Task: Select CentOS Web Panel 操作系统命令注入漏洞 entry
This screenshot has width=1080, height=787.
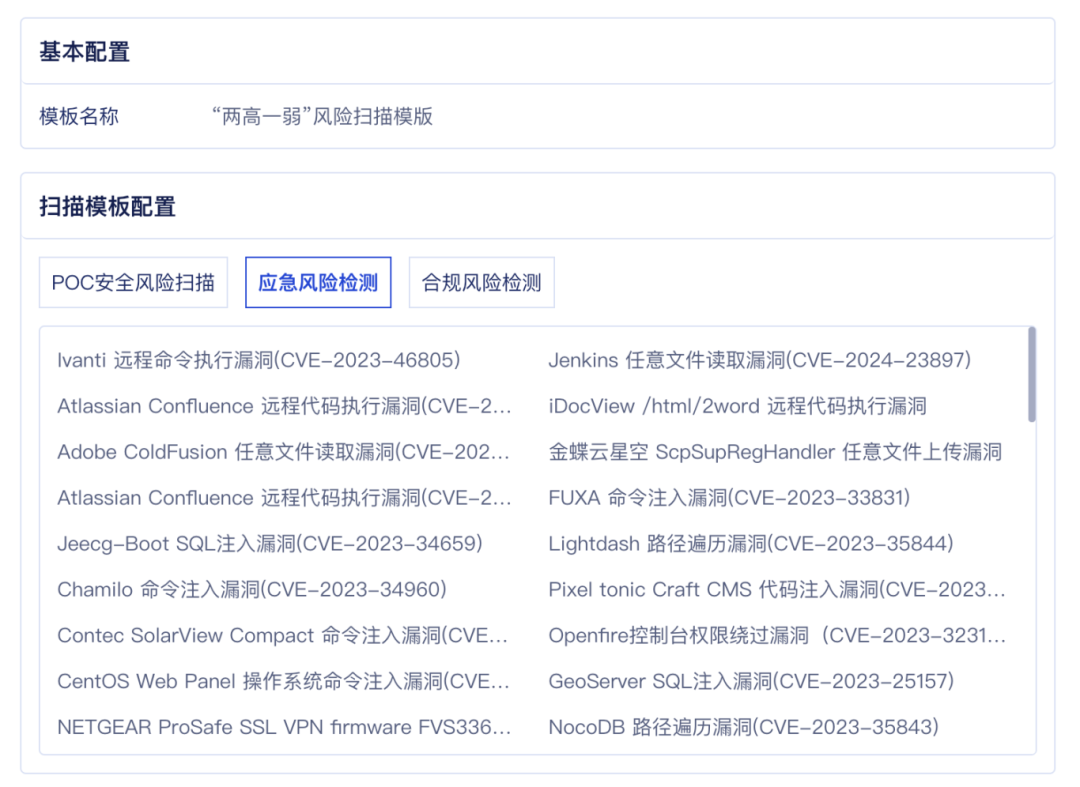Action: (284, 682)
